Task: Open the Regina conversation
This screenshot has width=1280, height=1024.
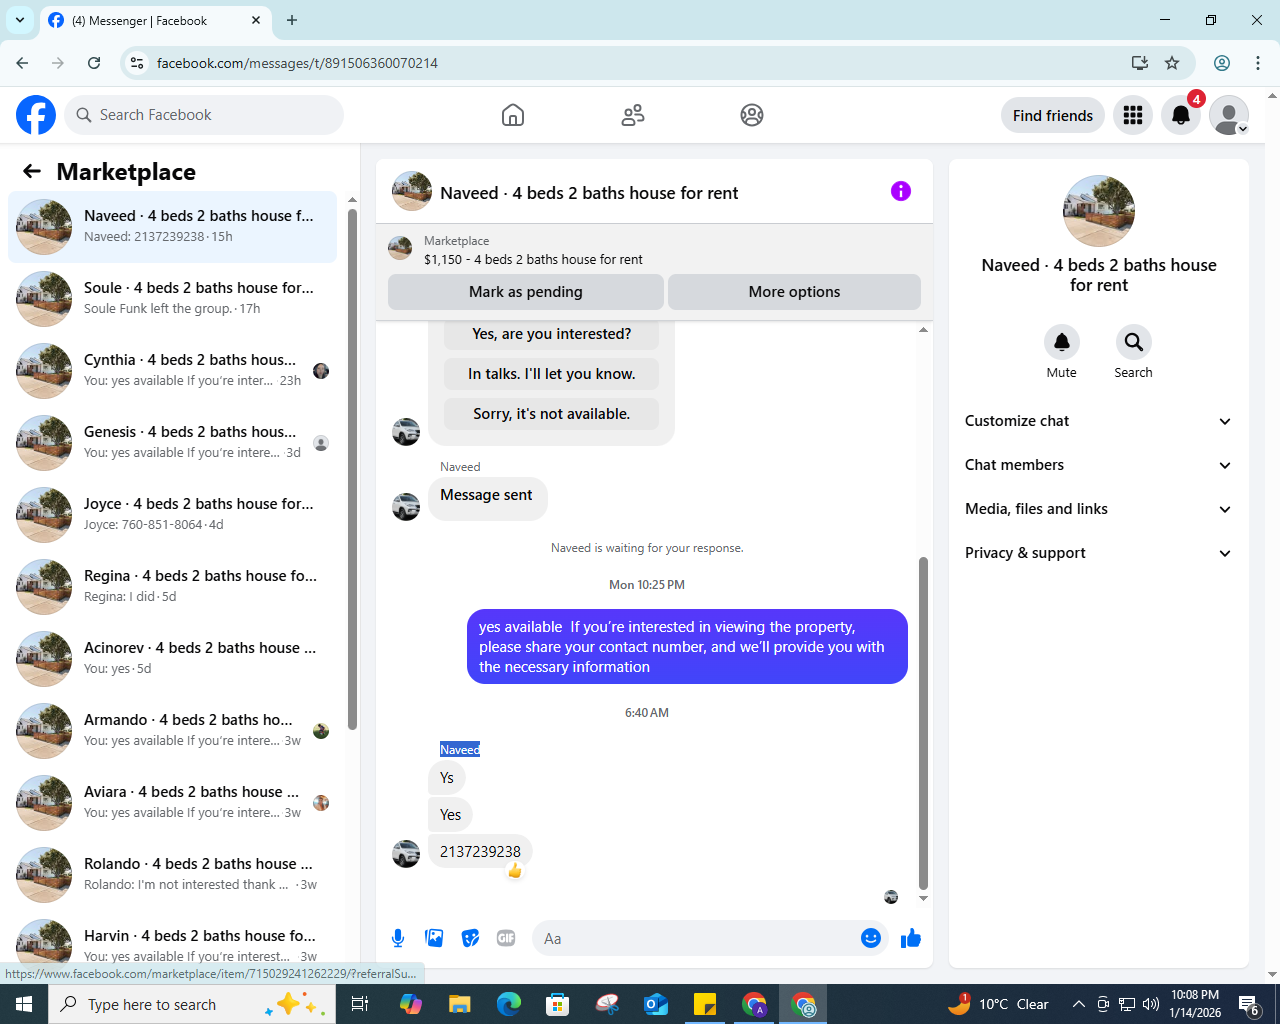Action: tap(173, 587)
